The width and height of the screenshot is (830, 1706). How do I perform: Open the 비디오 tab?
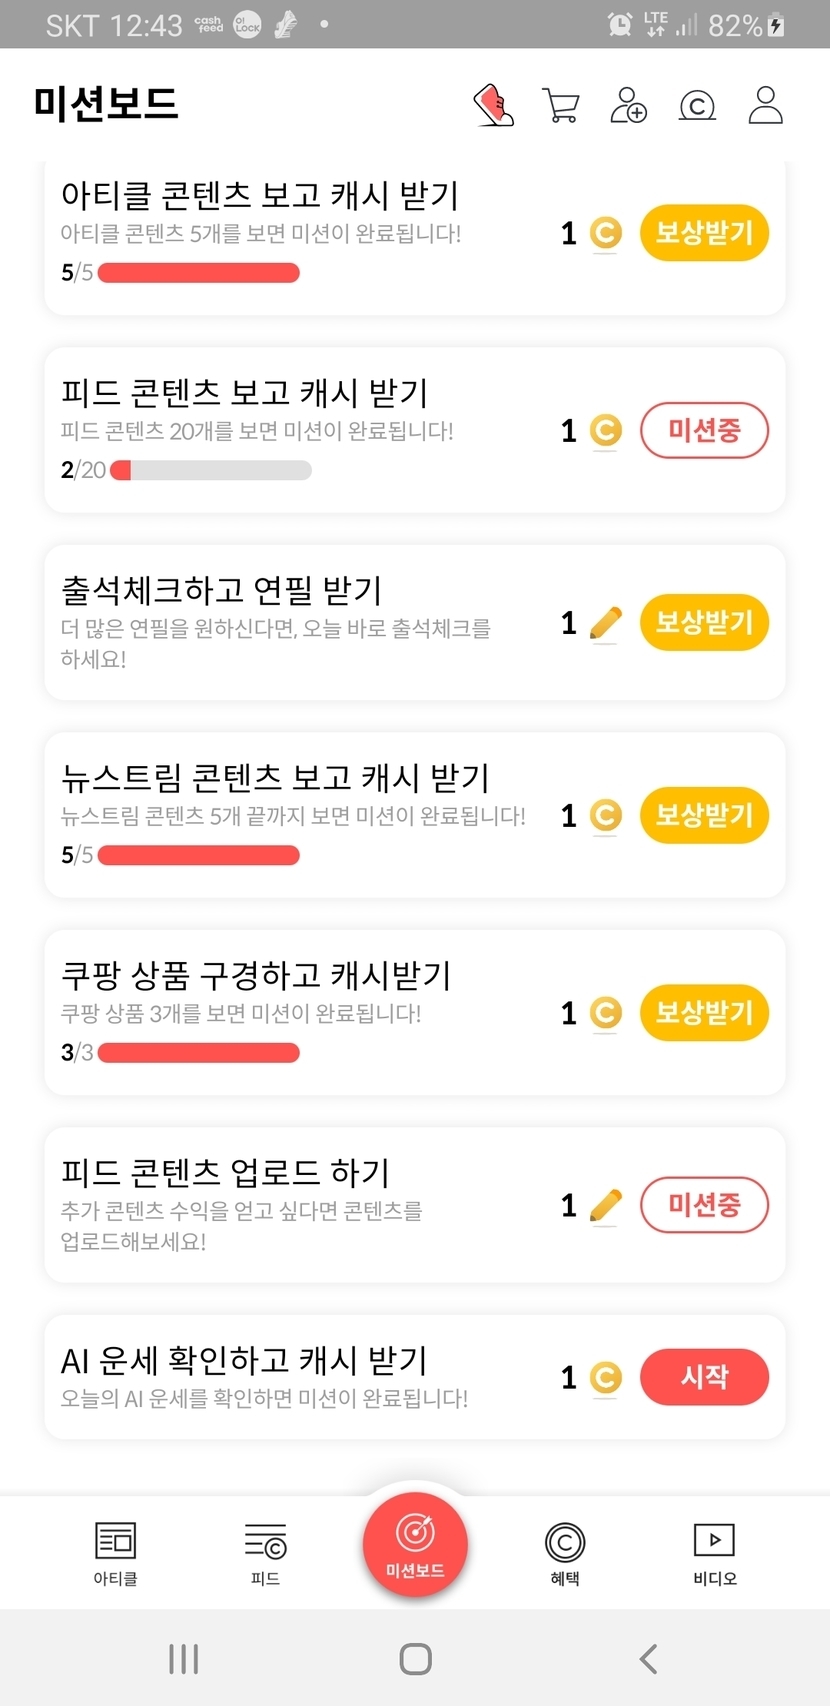715,1553
